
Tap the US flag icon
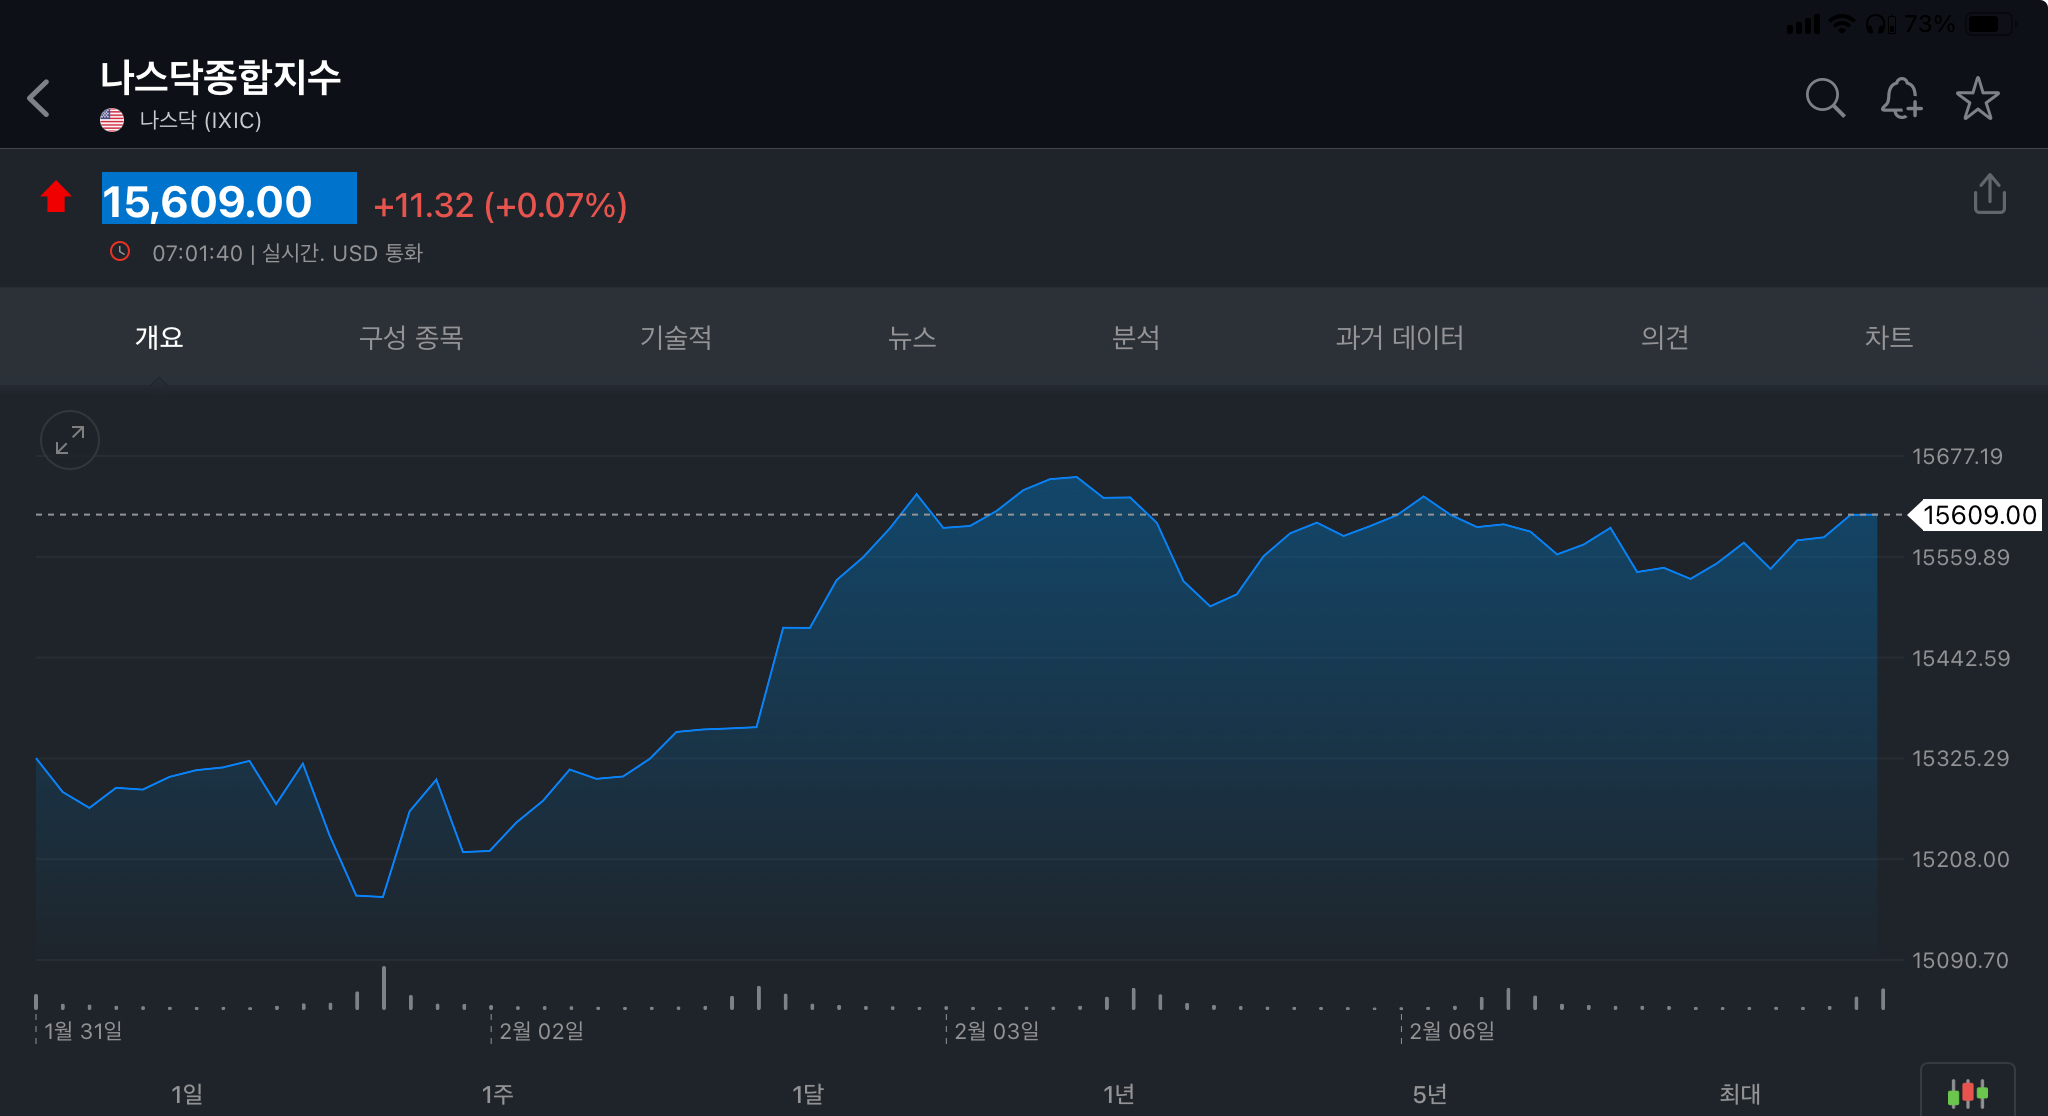(x=112, y=120)
